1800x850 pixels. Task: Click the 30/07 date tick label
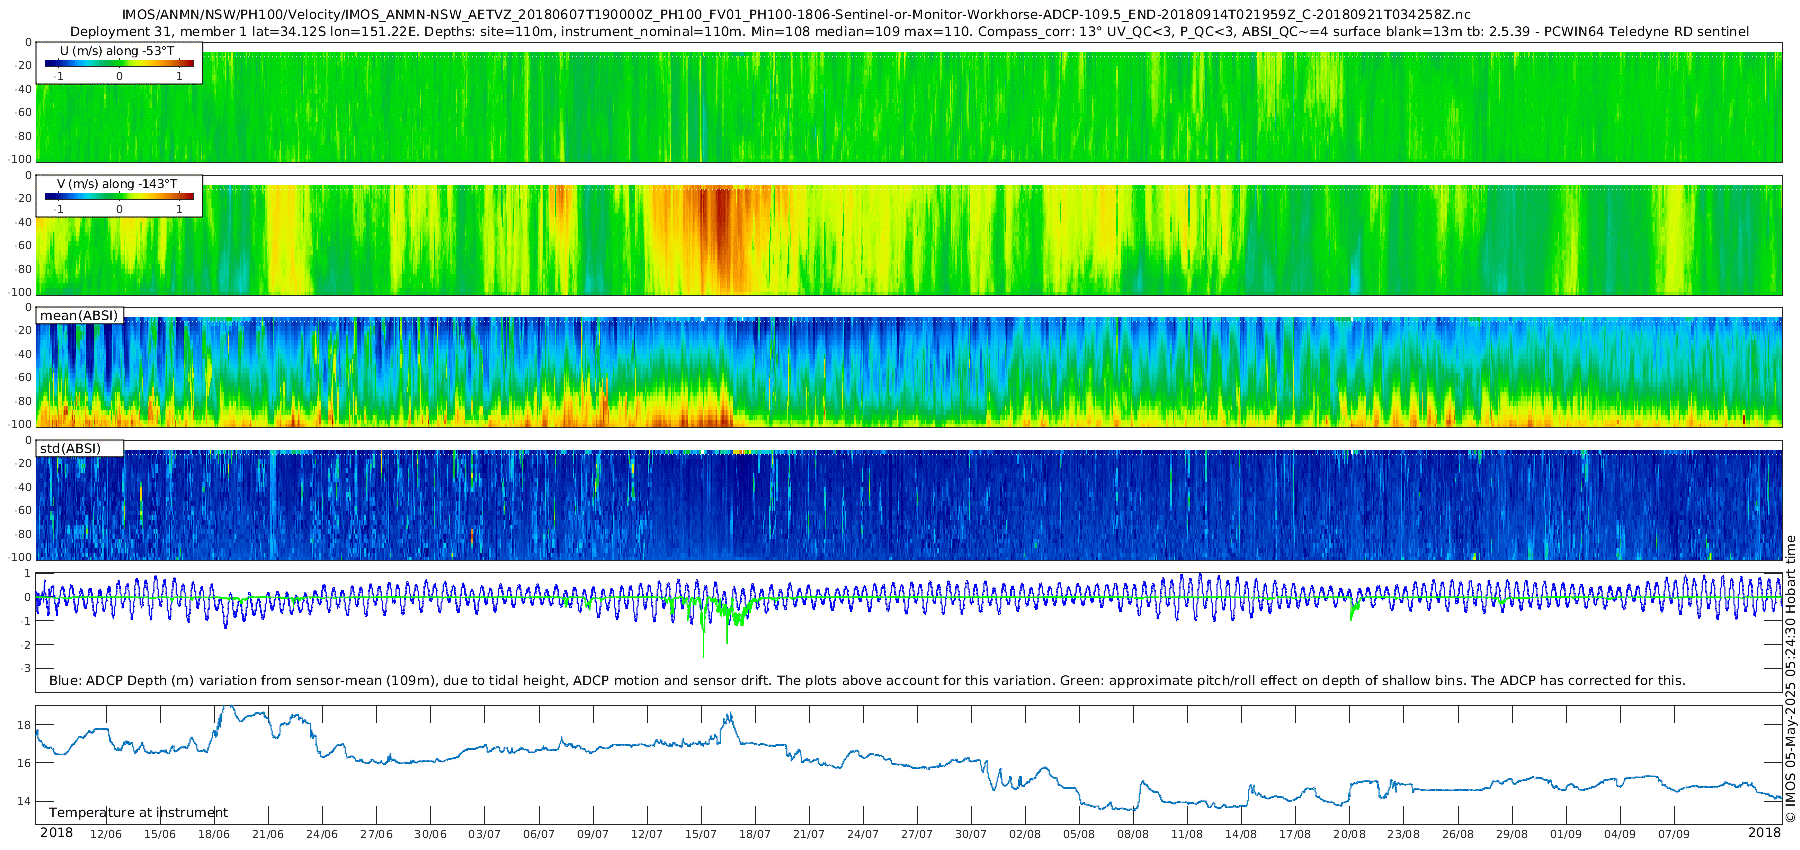(971, 834)
